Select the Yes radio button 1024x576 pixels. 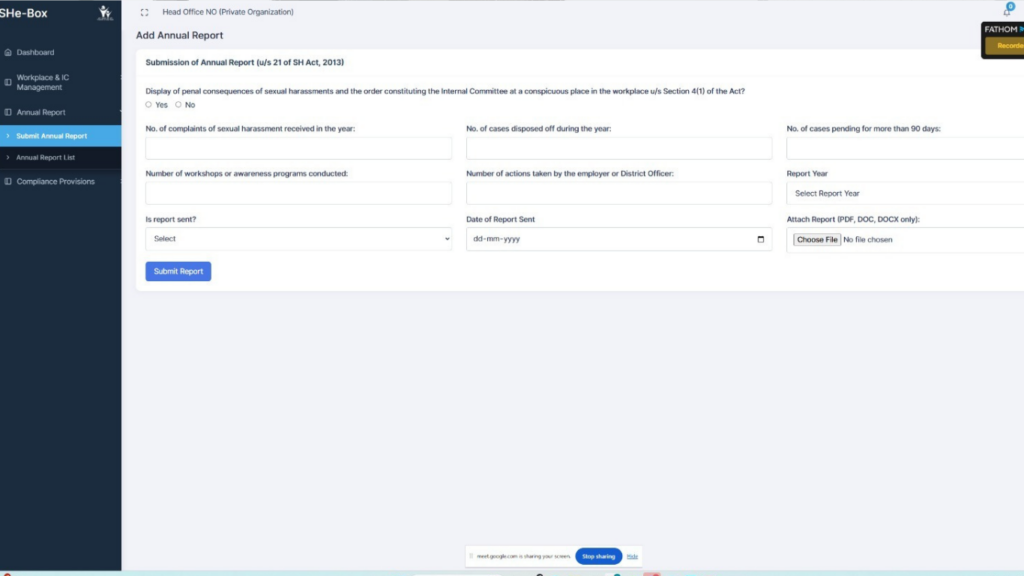coord(149,105)
